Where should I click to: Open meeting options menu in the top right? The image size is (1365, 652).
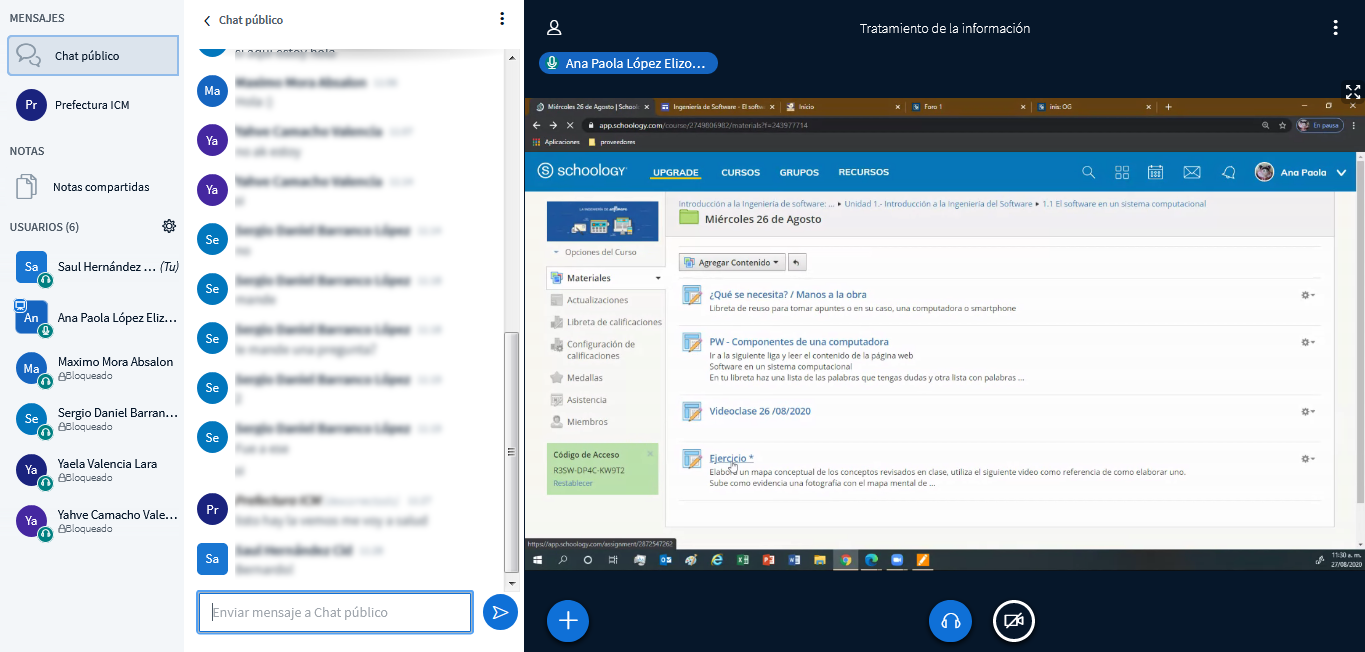(x=1335, y=28)
